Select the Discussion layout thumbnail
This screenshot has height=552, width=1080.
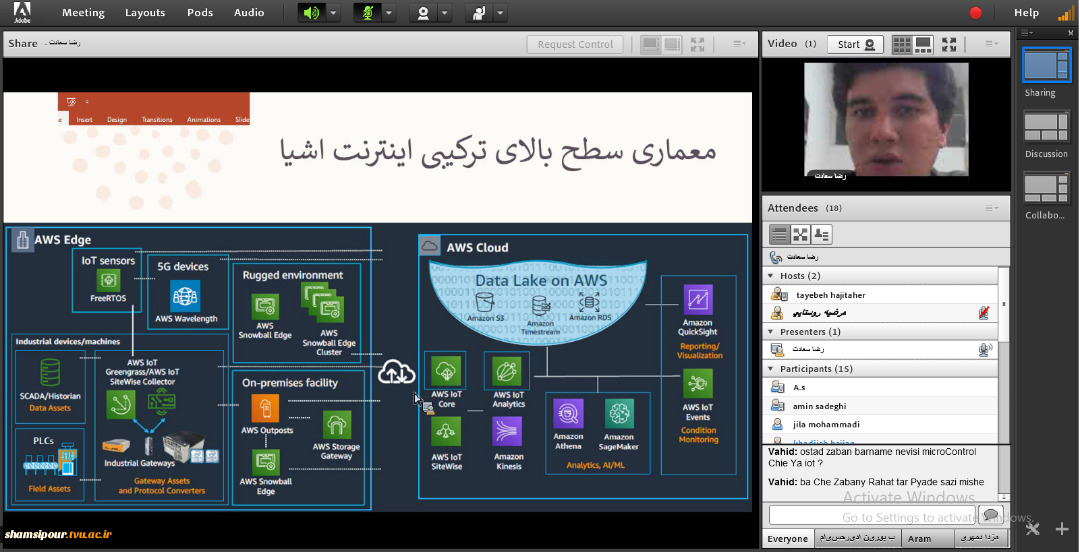point(1046,128)
